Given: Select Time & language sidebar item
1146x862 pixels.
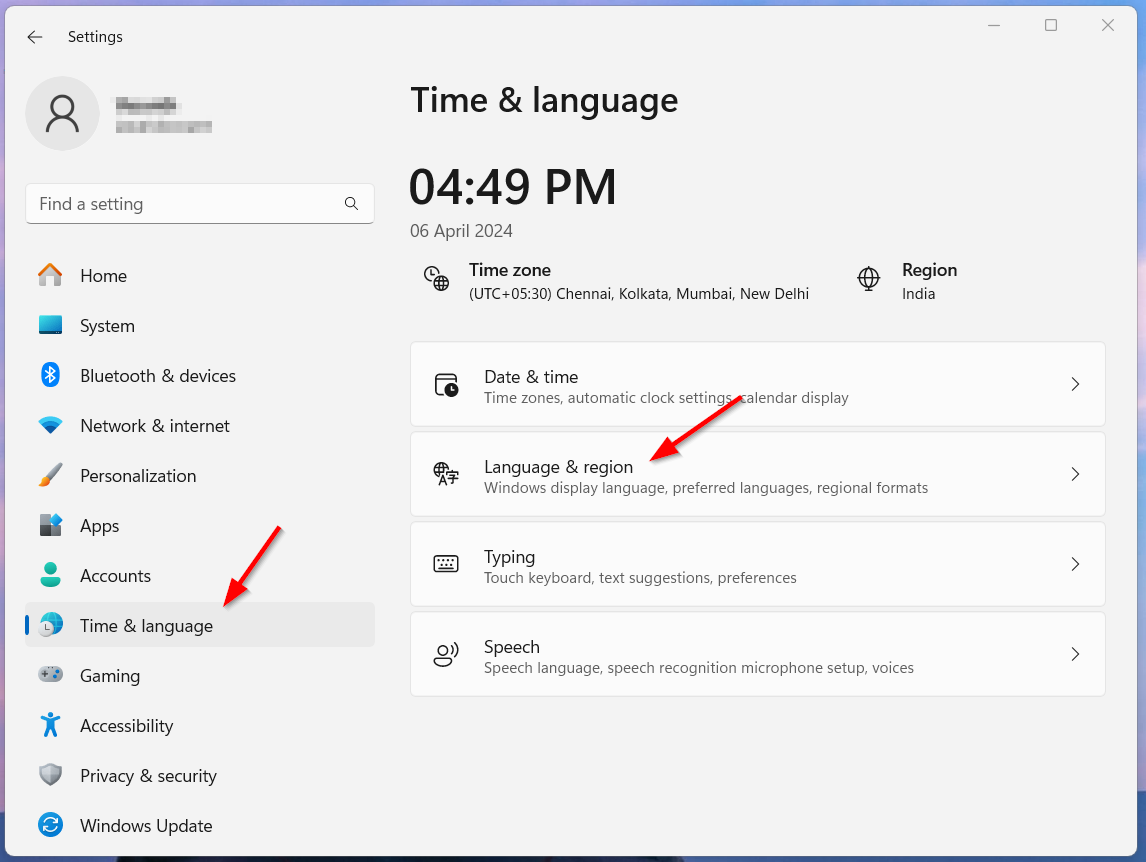Looking at the screenshot, I should (200, 625).
